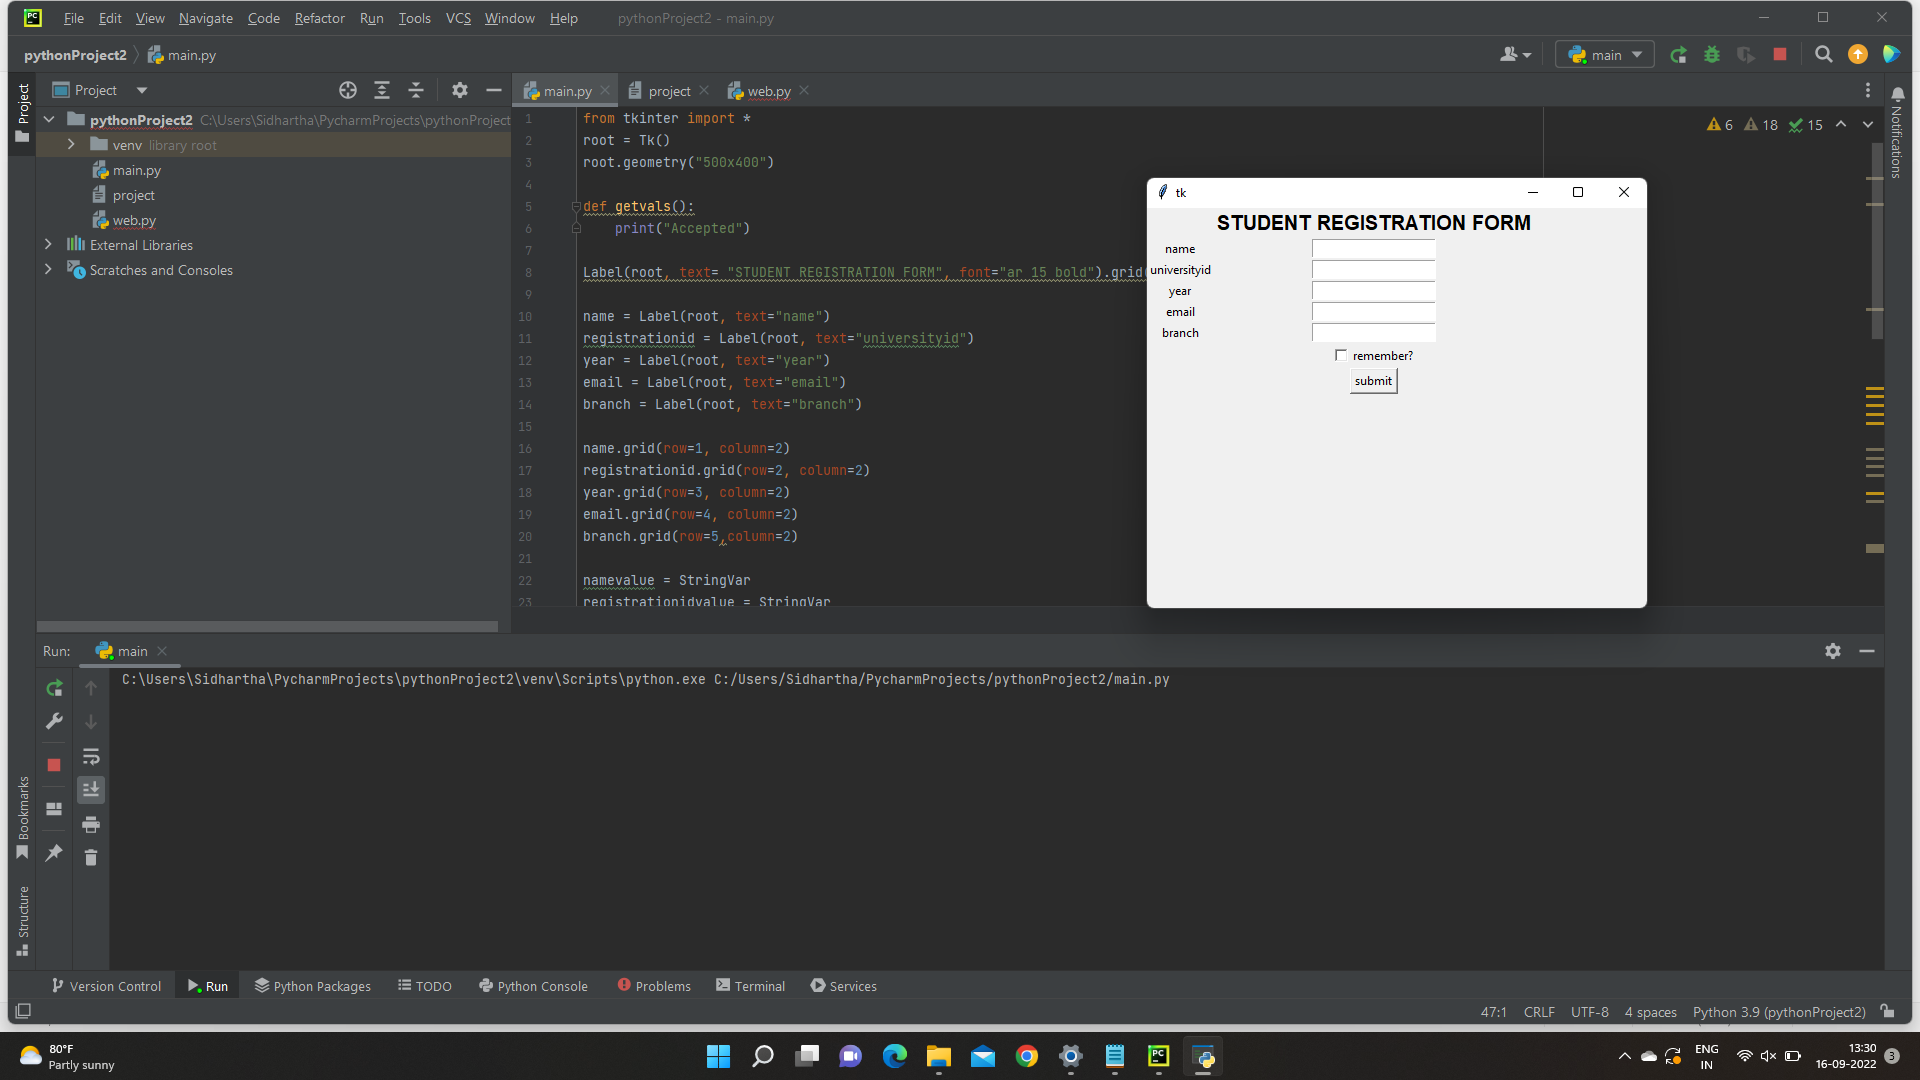Expand the venv folder
The width and height of the screenshot is (1920, 1080).
click(71, 145)
